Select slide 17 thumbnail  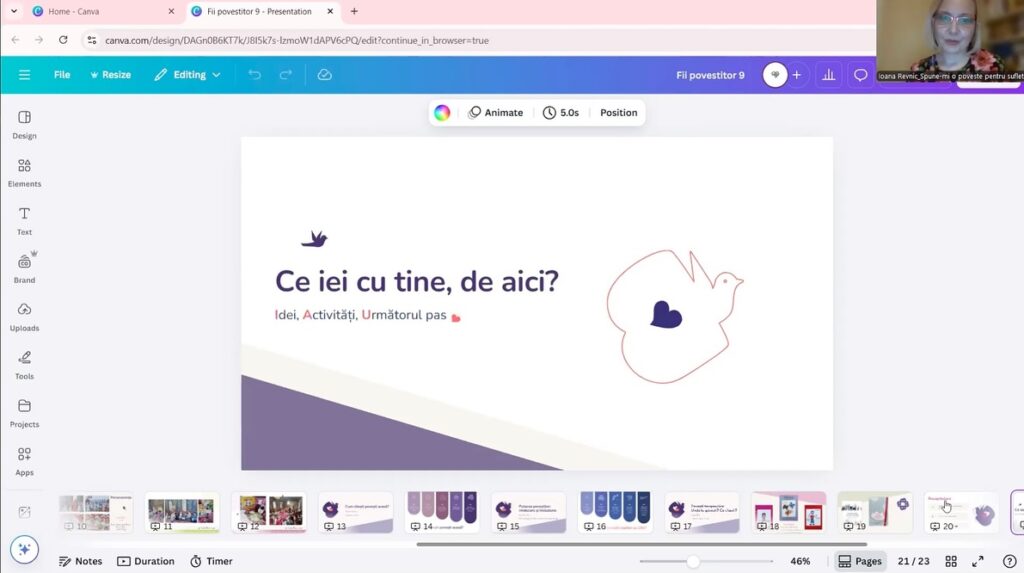point(701,513)
